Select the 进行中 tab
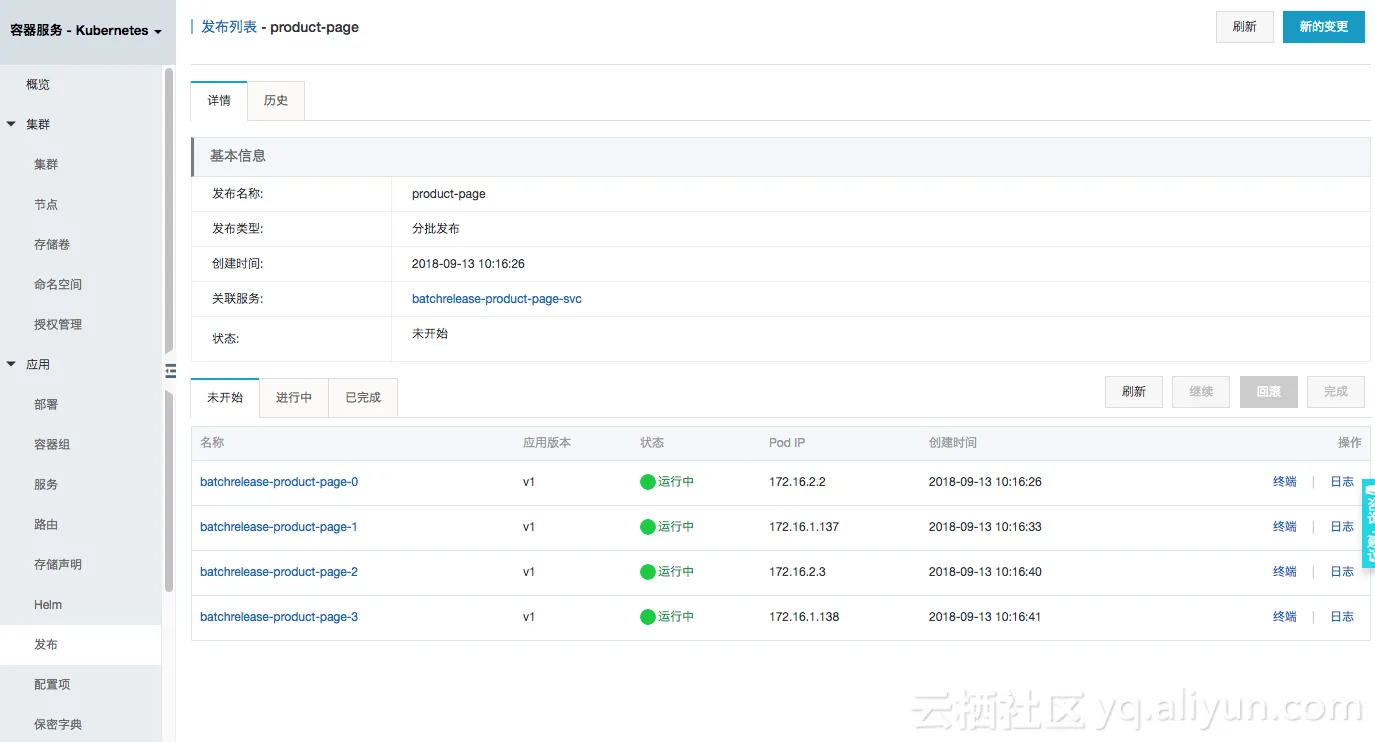The width and height of the screenshot is (1375, 742). pyautogui.click(x=294, y=398)
